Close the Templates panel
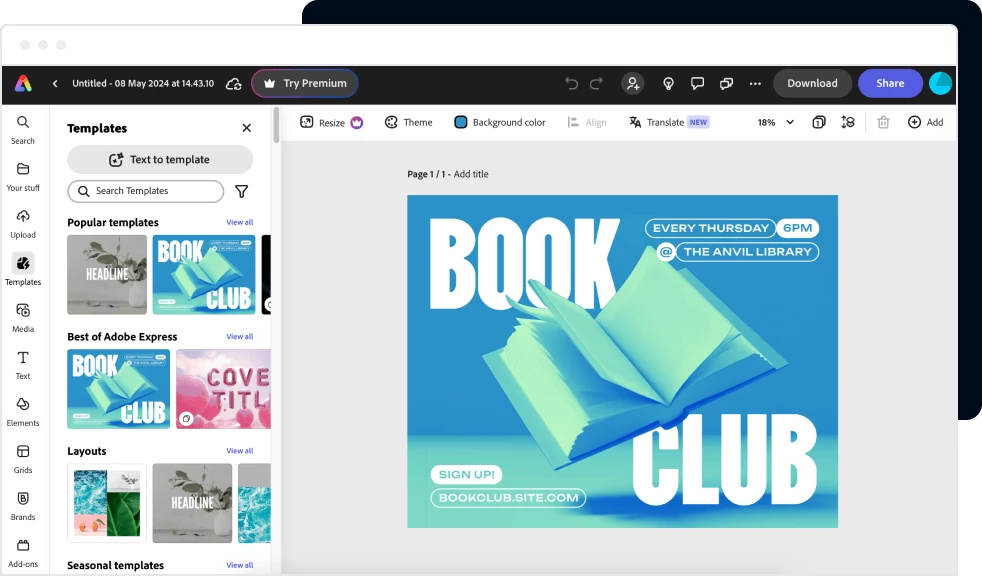 [x=247, y=128]
